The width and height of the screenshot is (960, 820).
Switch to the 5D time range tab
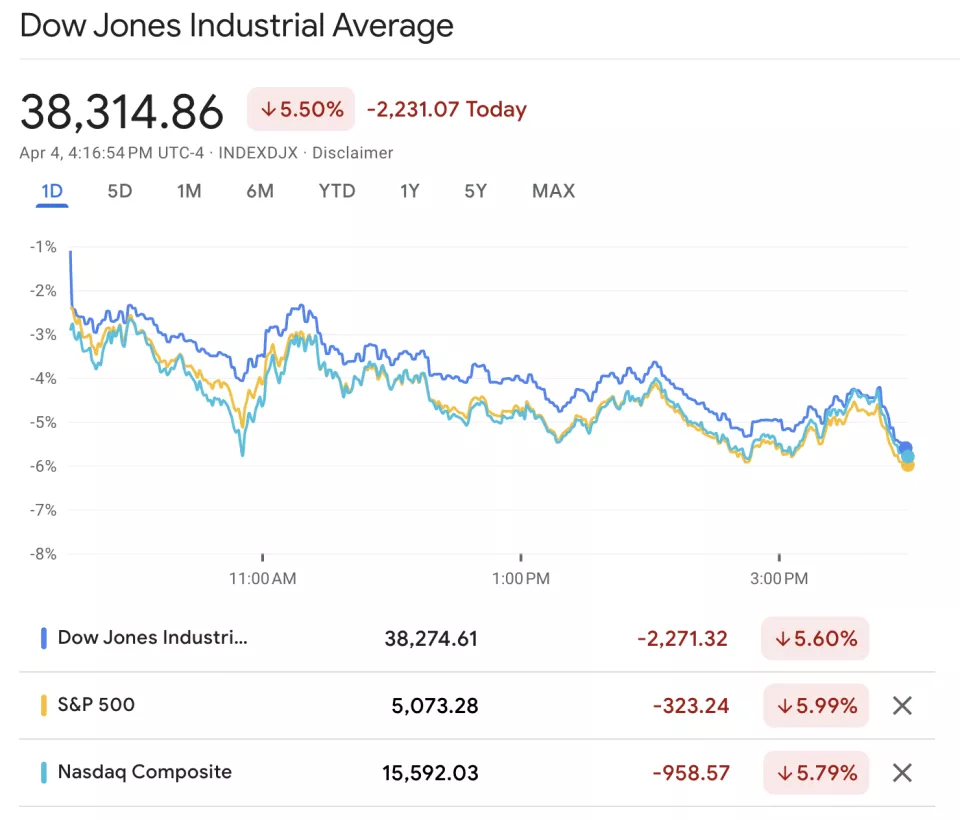pyautogui.click(x=120, y=191)
